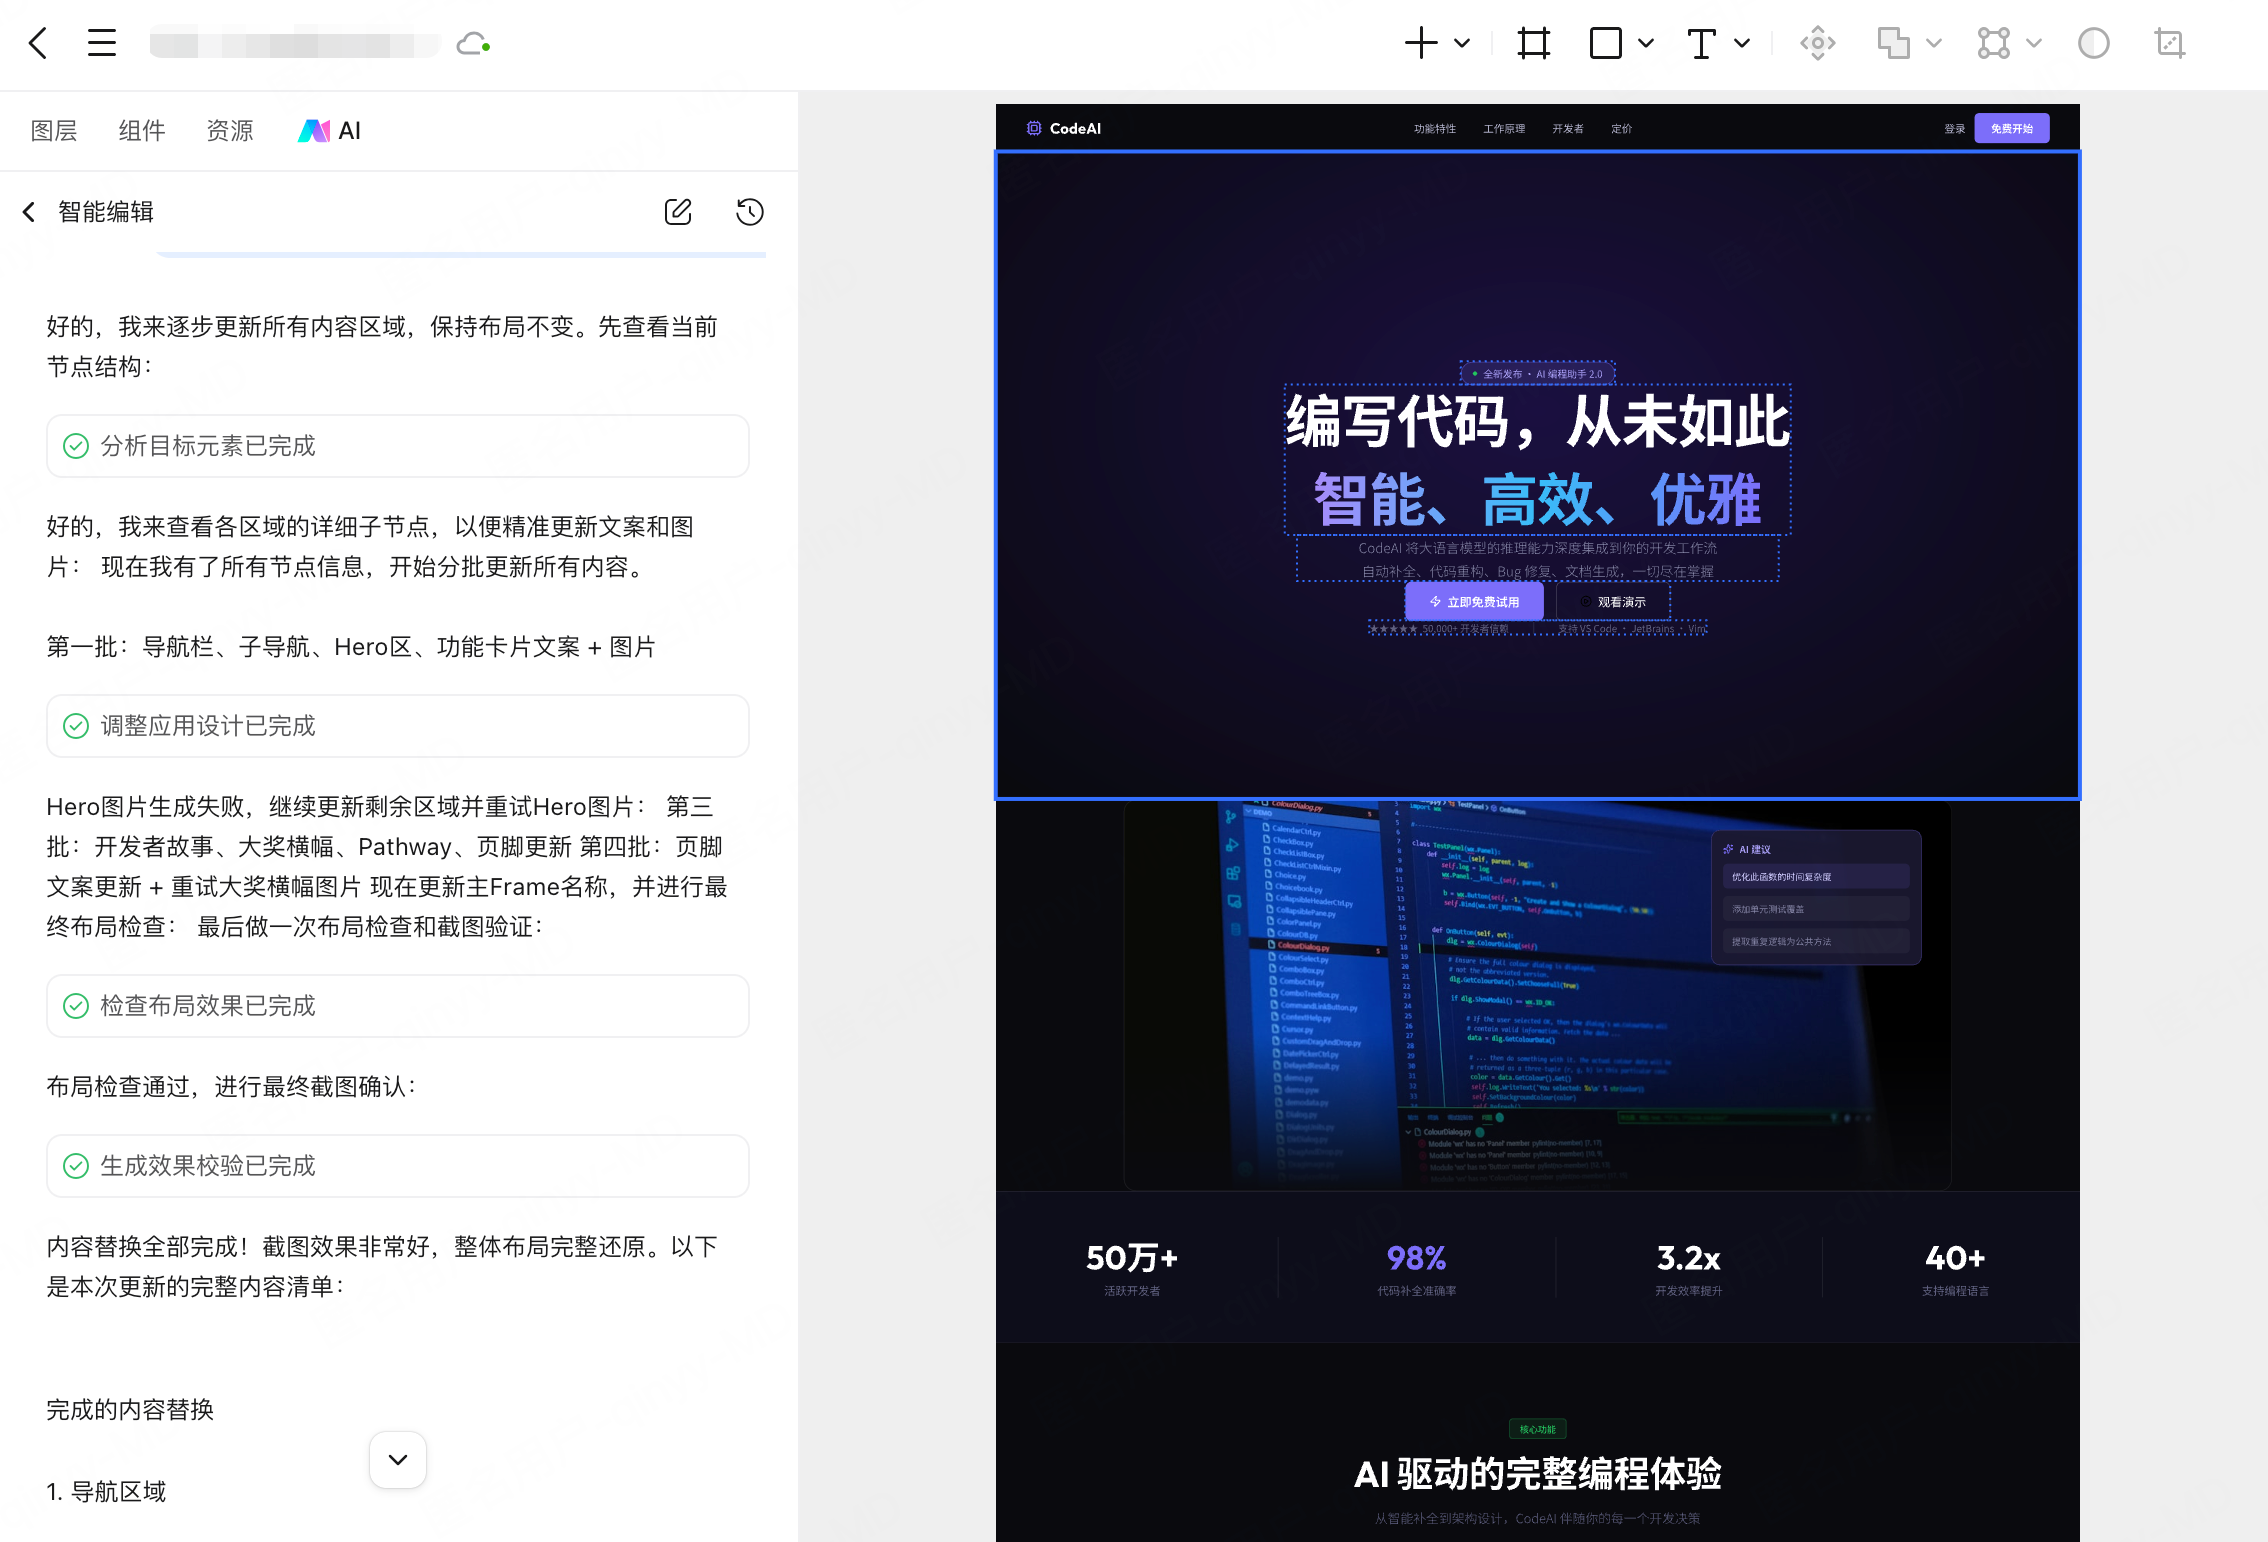The image size is (2268, 1542).
Task: Switch to the 资源 tab
Action: (x=230, y=131)
